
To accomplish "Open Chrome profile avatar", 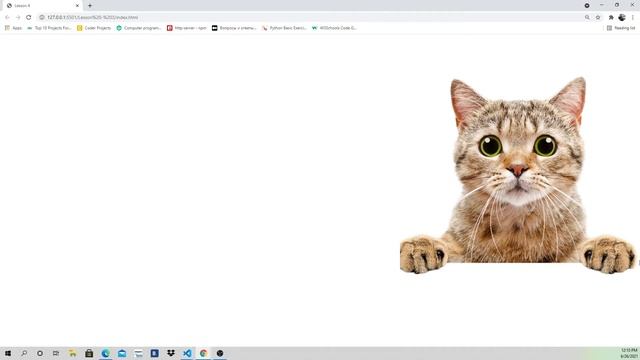I will coord(622,17).
